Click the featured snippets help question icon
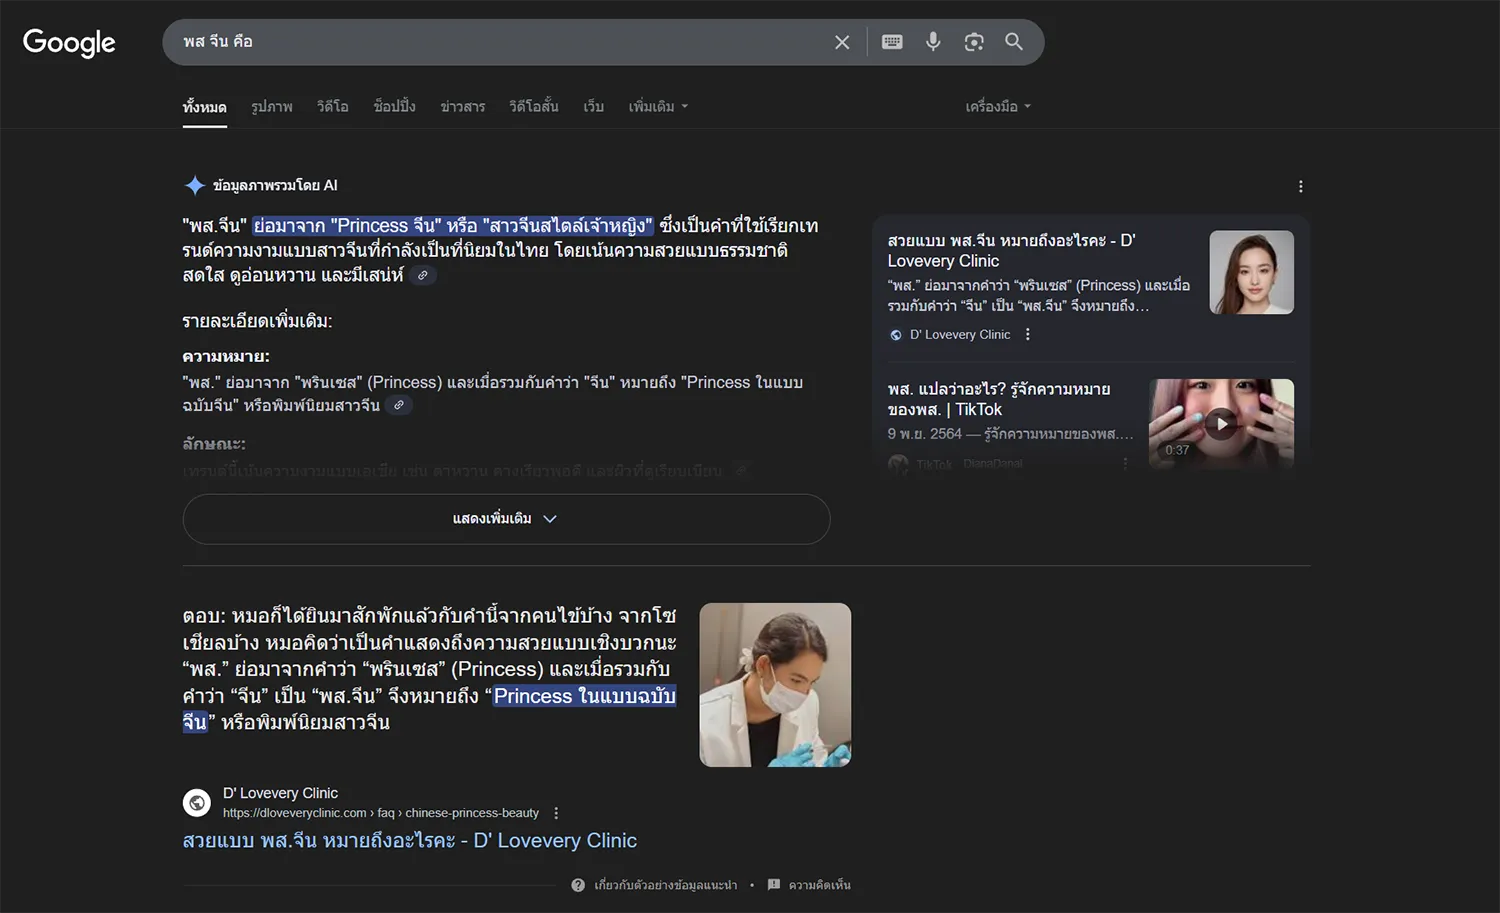The height and width of the screenshot is (913, 1500). tap(578, 885)
